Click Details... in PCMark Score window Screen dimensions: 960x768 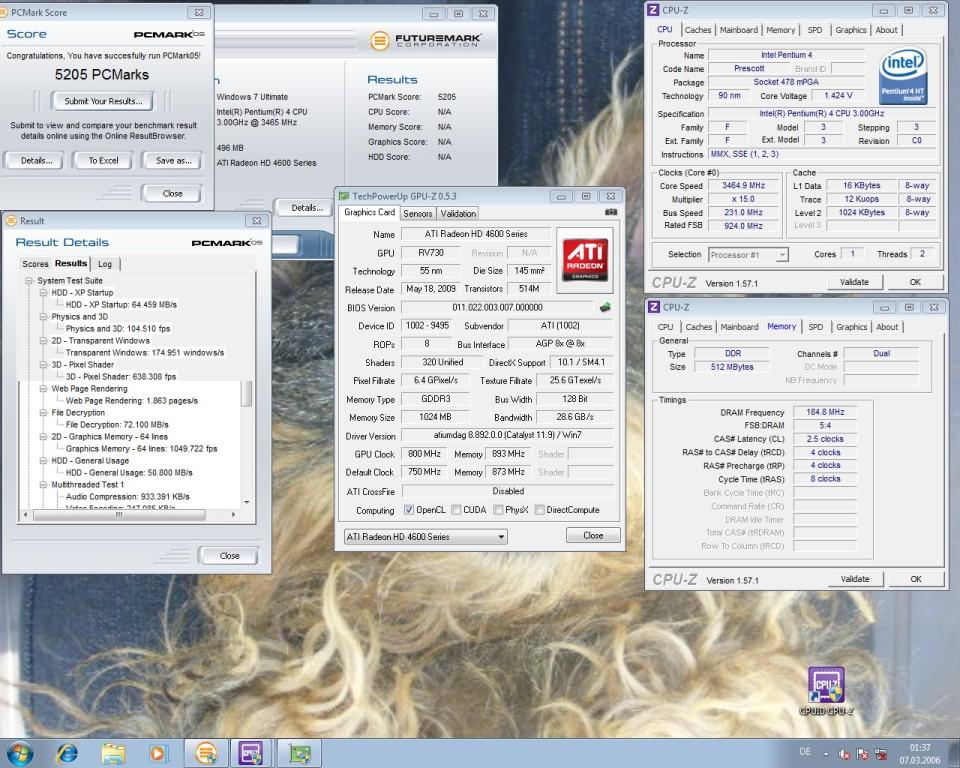pos(36,160)
